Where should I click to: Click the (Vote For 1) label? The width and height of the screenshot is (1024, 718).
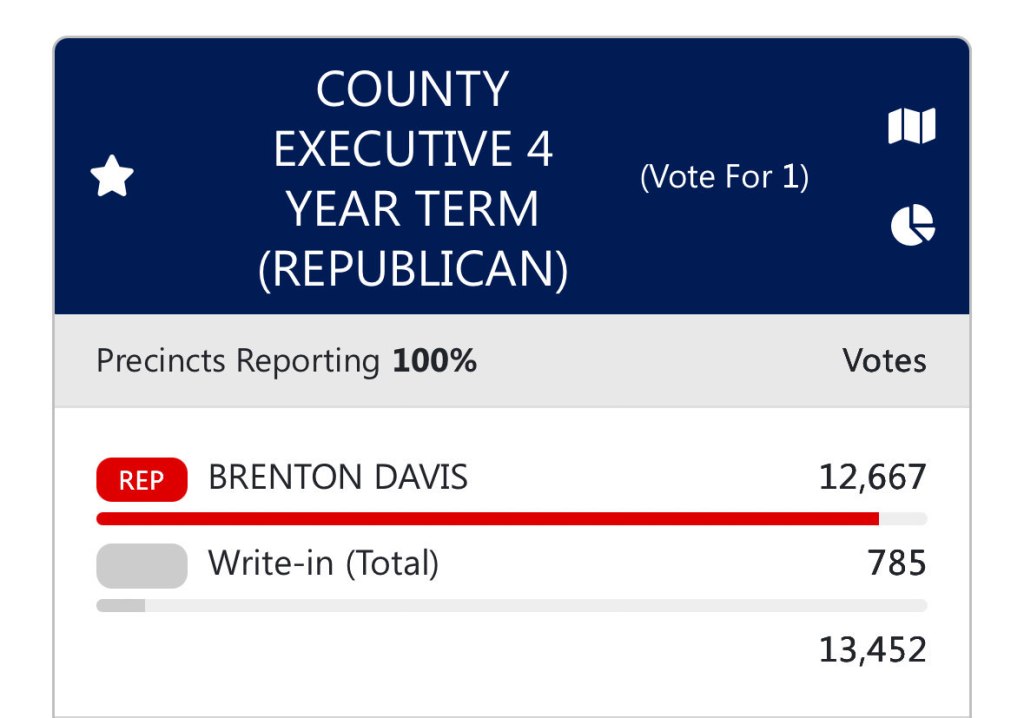pyautogui.click(x=724, y=178)
